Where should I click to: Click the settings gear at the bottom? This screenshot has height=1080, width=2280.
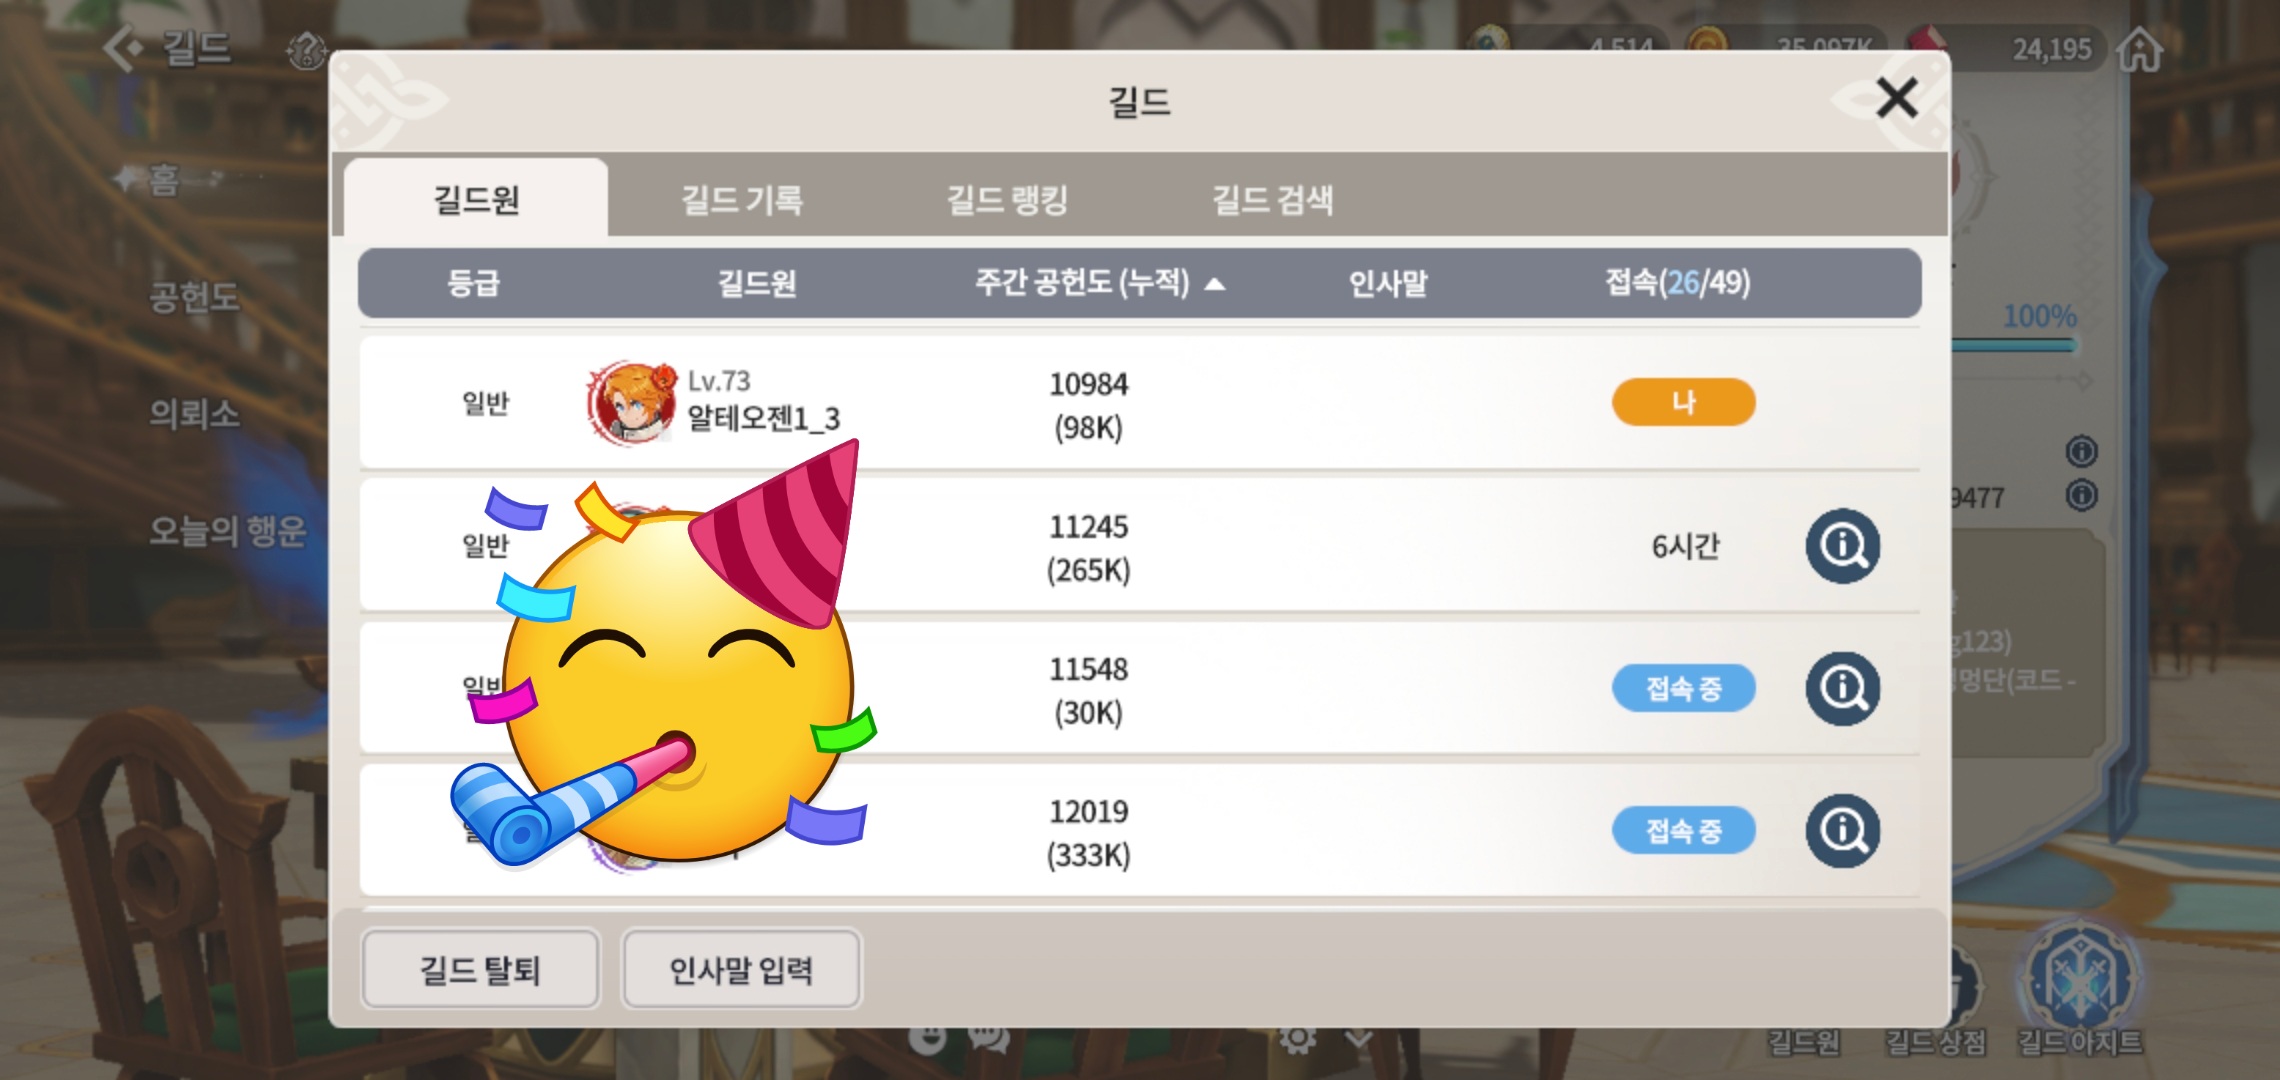[x=1297, y=1040]
